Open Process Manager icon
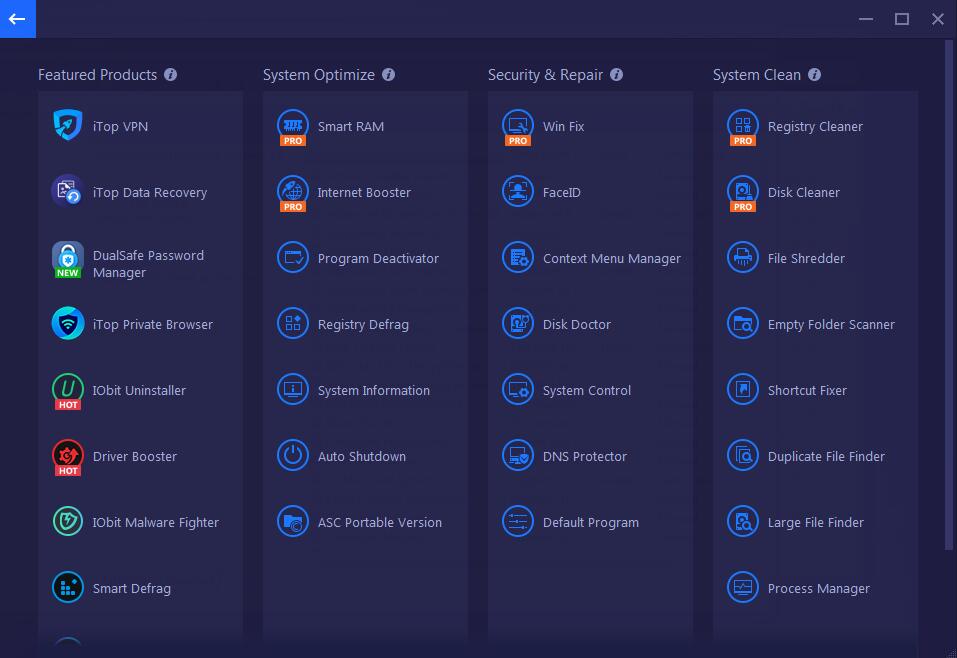The image size is (957, 658). coord(743,587)
